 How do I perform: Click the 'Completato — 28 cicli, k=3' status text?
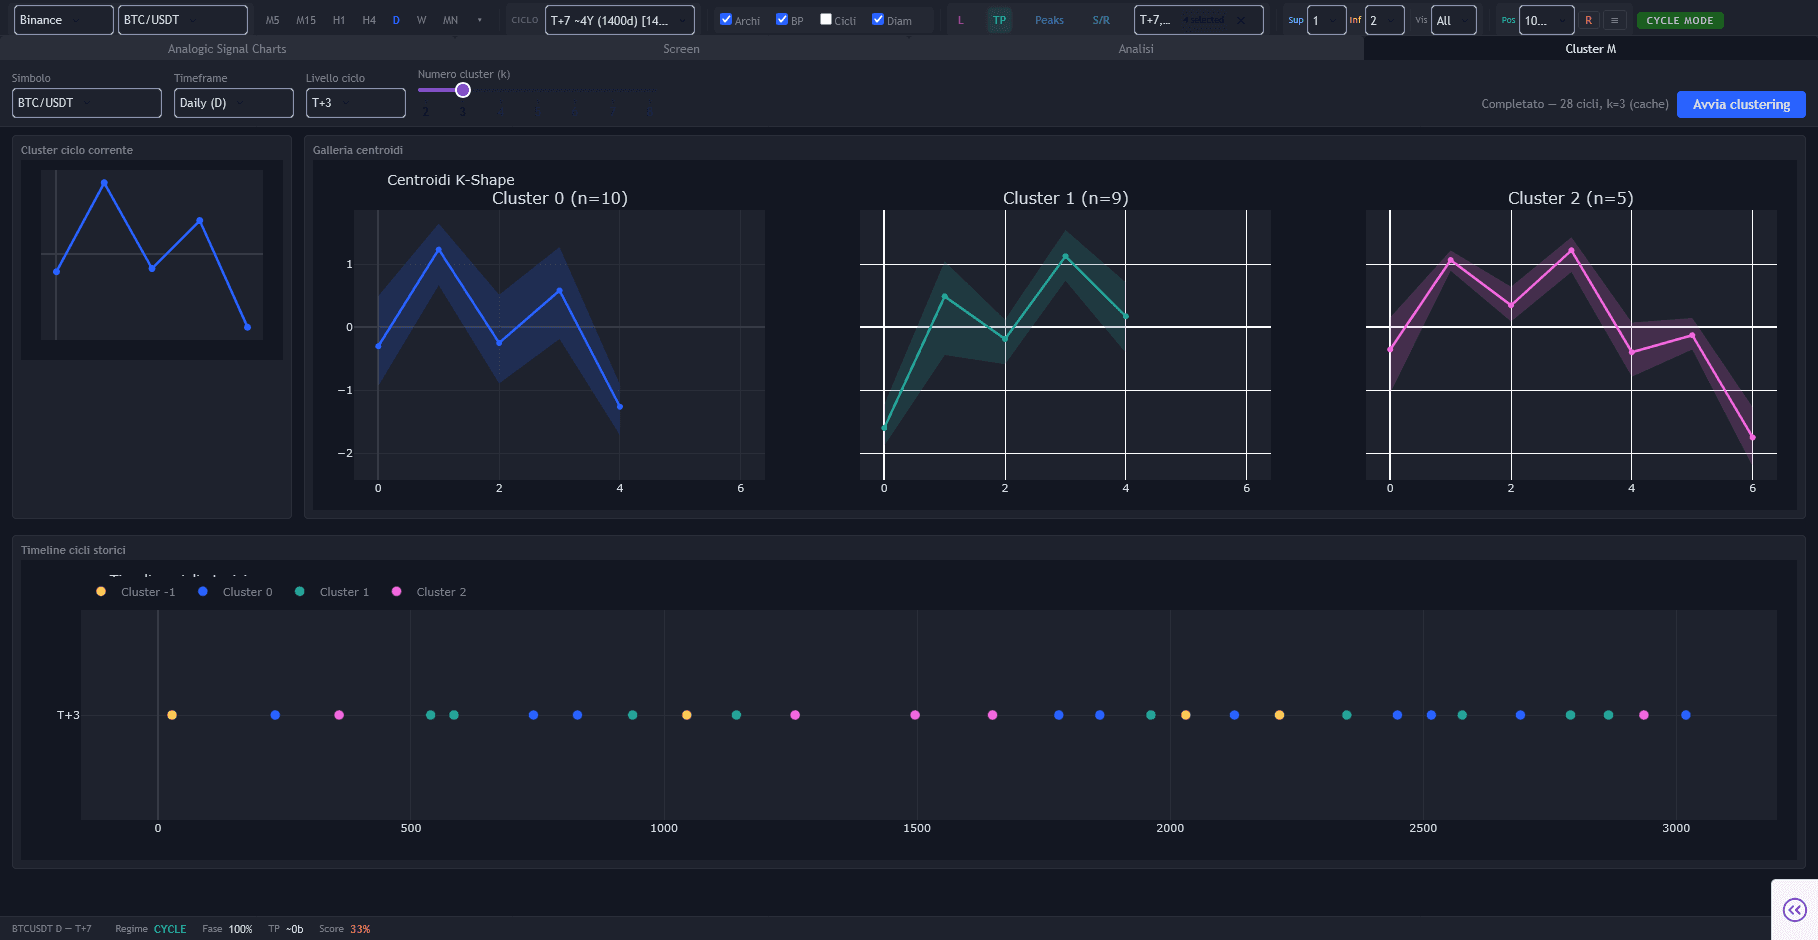[x=1575, y=104]
